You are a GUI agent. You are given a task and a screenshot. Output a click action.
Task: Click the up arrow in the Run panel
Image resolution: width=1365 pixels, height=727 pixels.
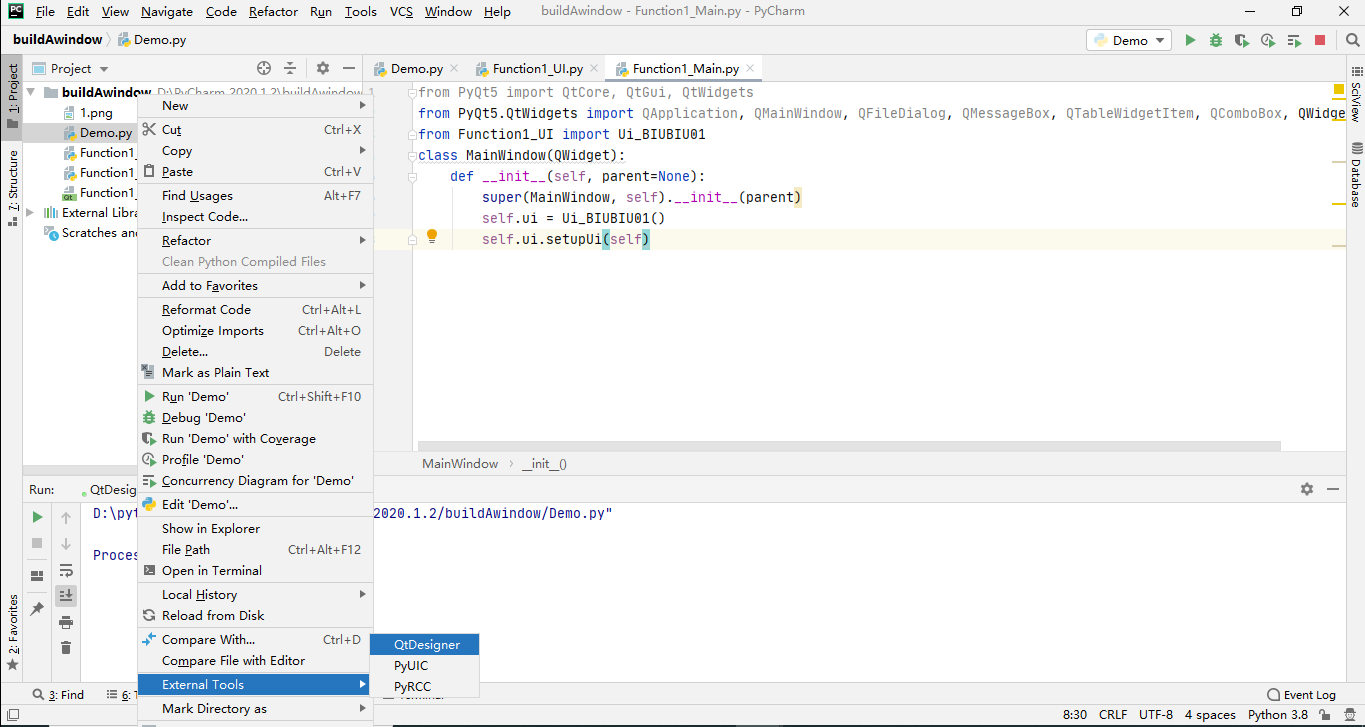(x=66, y=517)
